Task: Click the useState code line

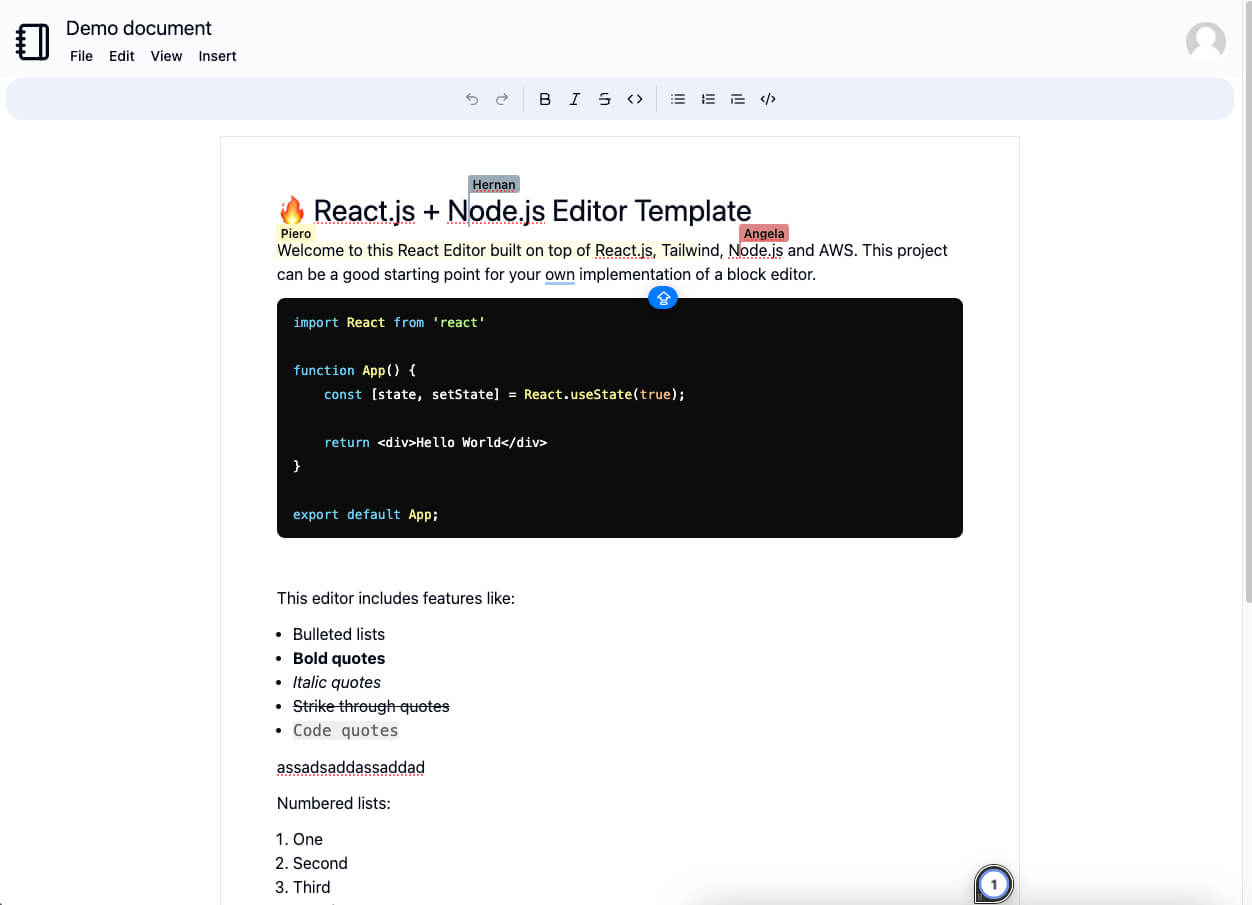Action: click(x=505, y=394)
